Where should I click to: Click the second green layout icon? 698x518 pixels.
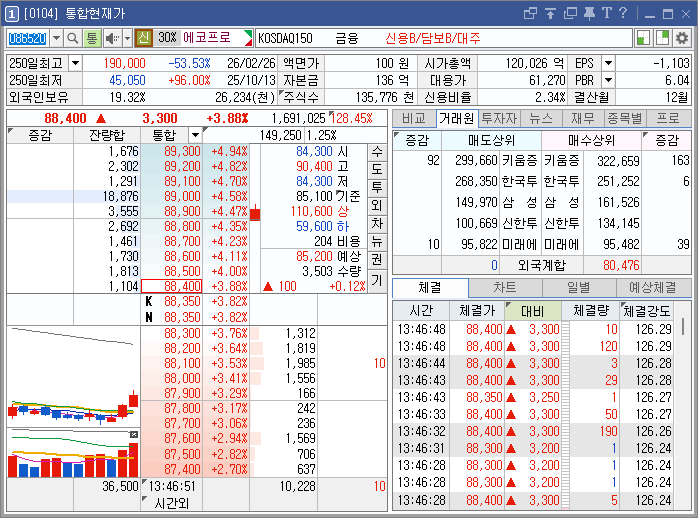[662, 38]
